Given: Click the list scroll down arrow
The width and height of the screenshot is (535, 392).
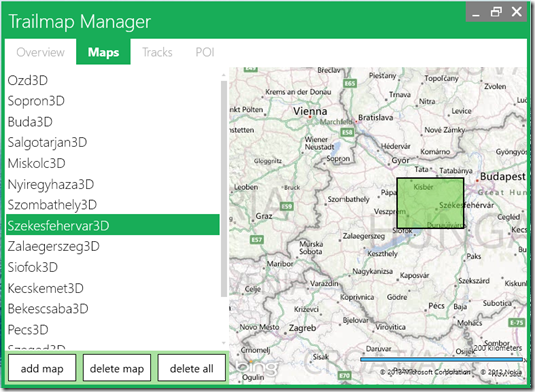Looking at the screenshot, I should coord(224,343).
